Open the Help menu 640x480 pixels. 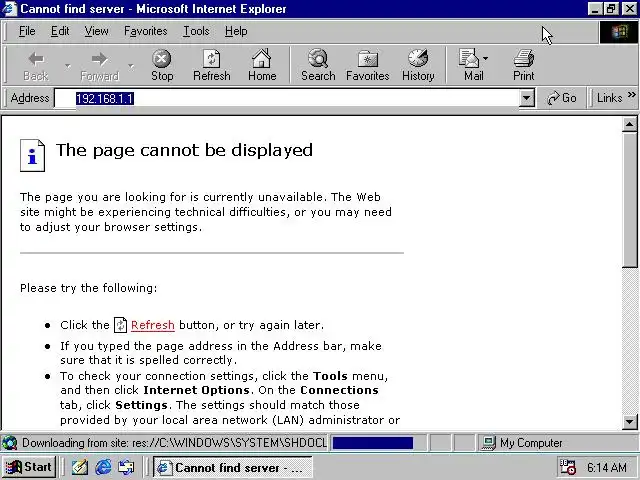[236, 31]
